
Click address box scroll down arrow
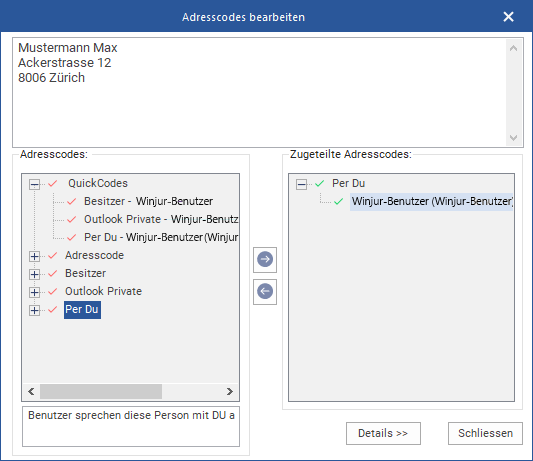click(x=513, y=138)
